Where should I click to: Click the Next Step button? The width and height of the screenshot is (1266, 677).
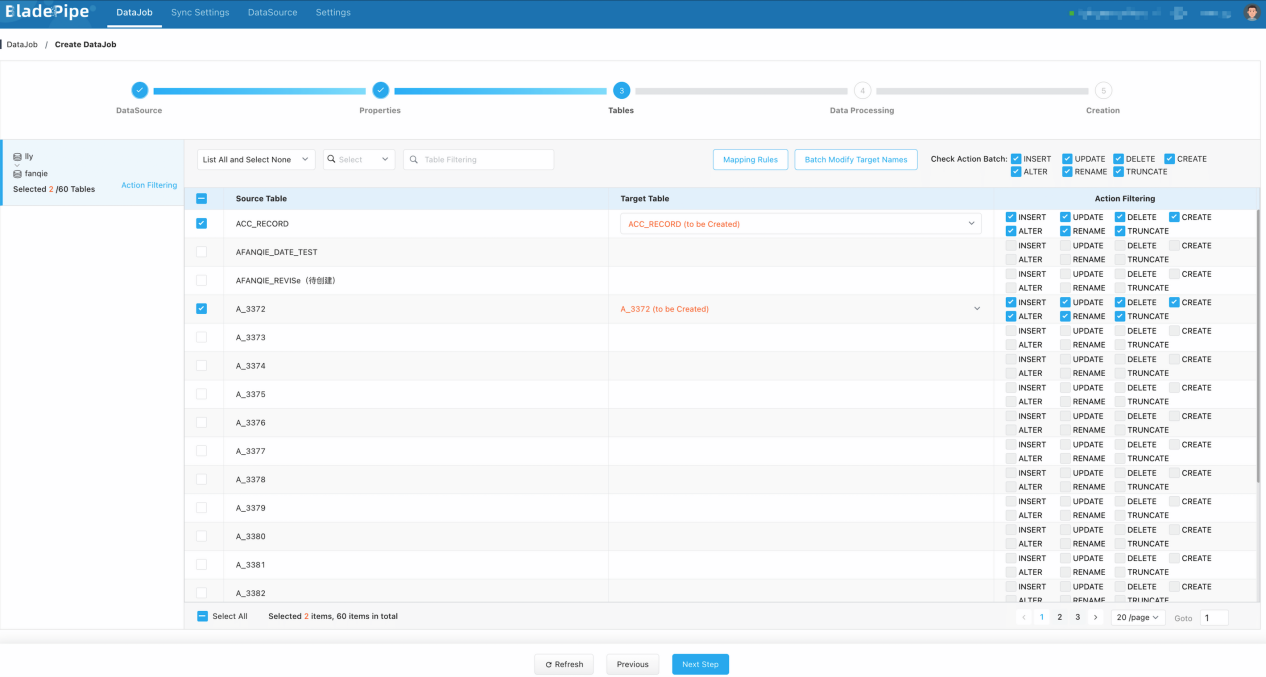[x=700, y=664]
